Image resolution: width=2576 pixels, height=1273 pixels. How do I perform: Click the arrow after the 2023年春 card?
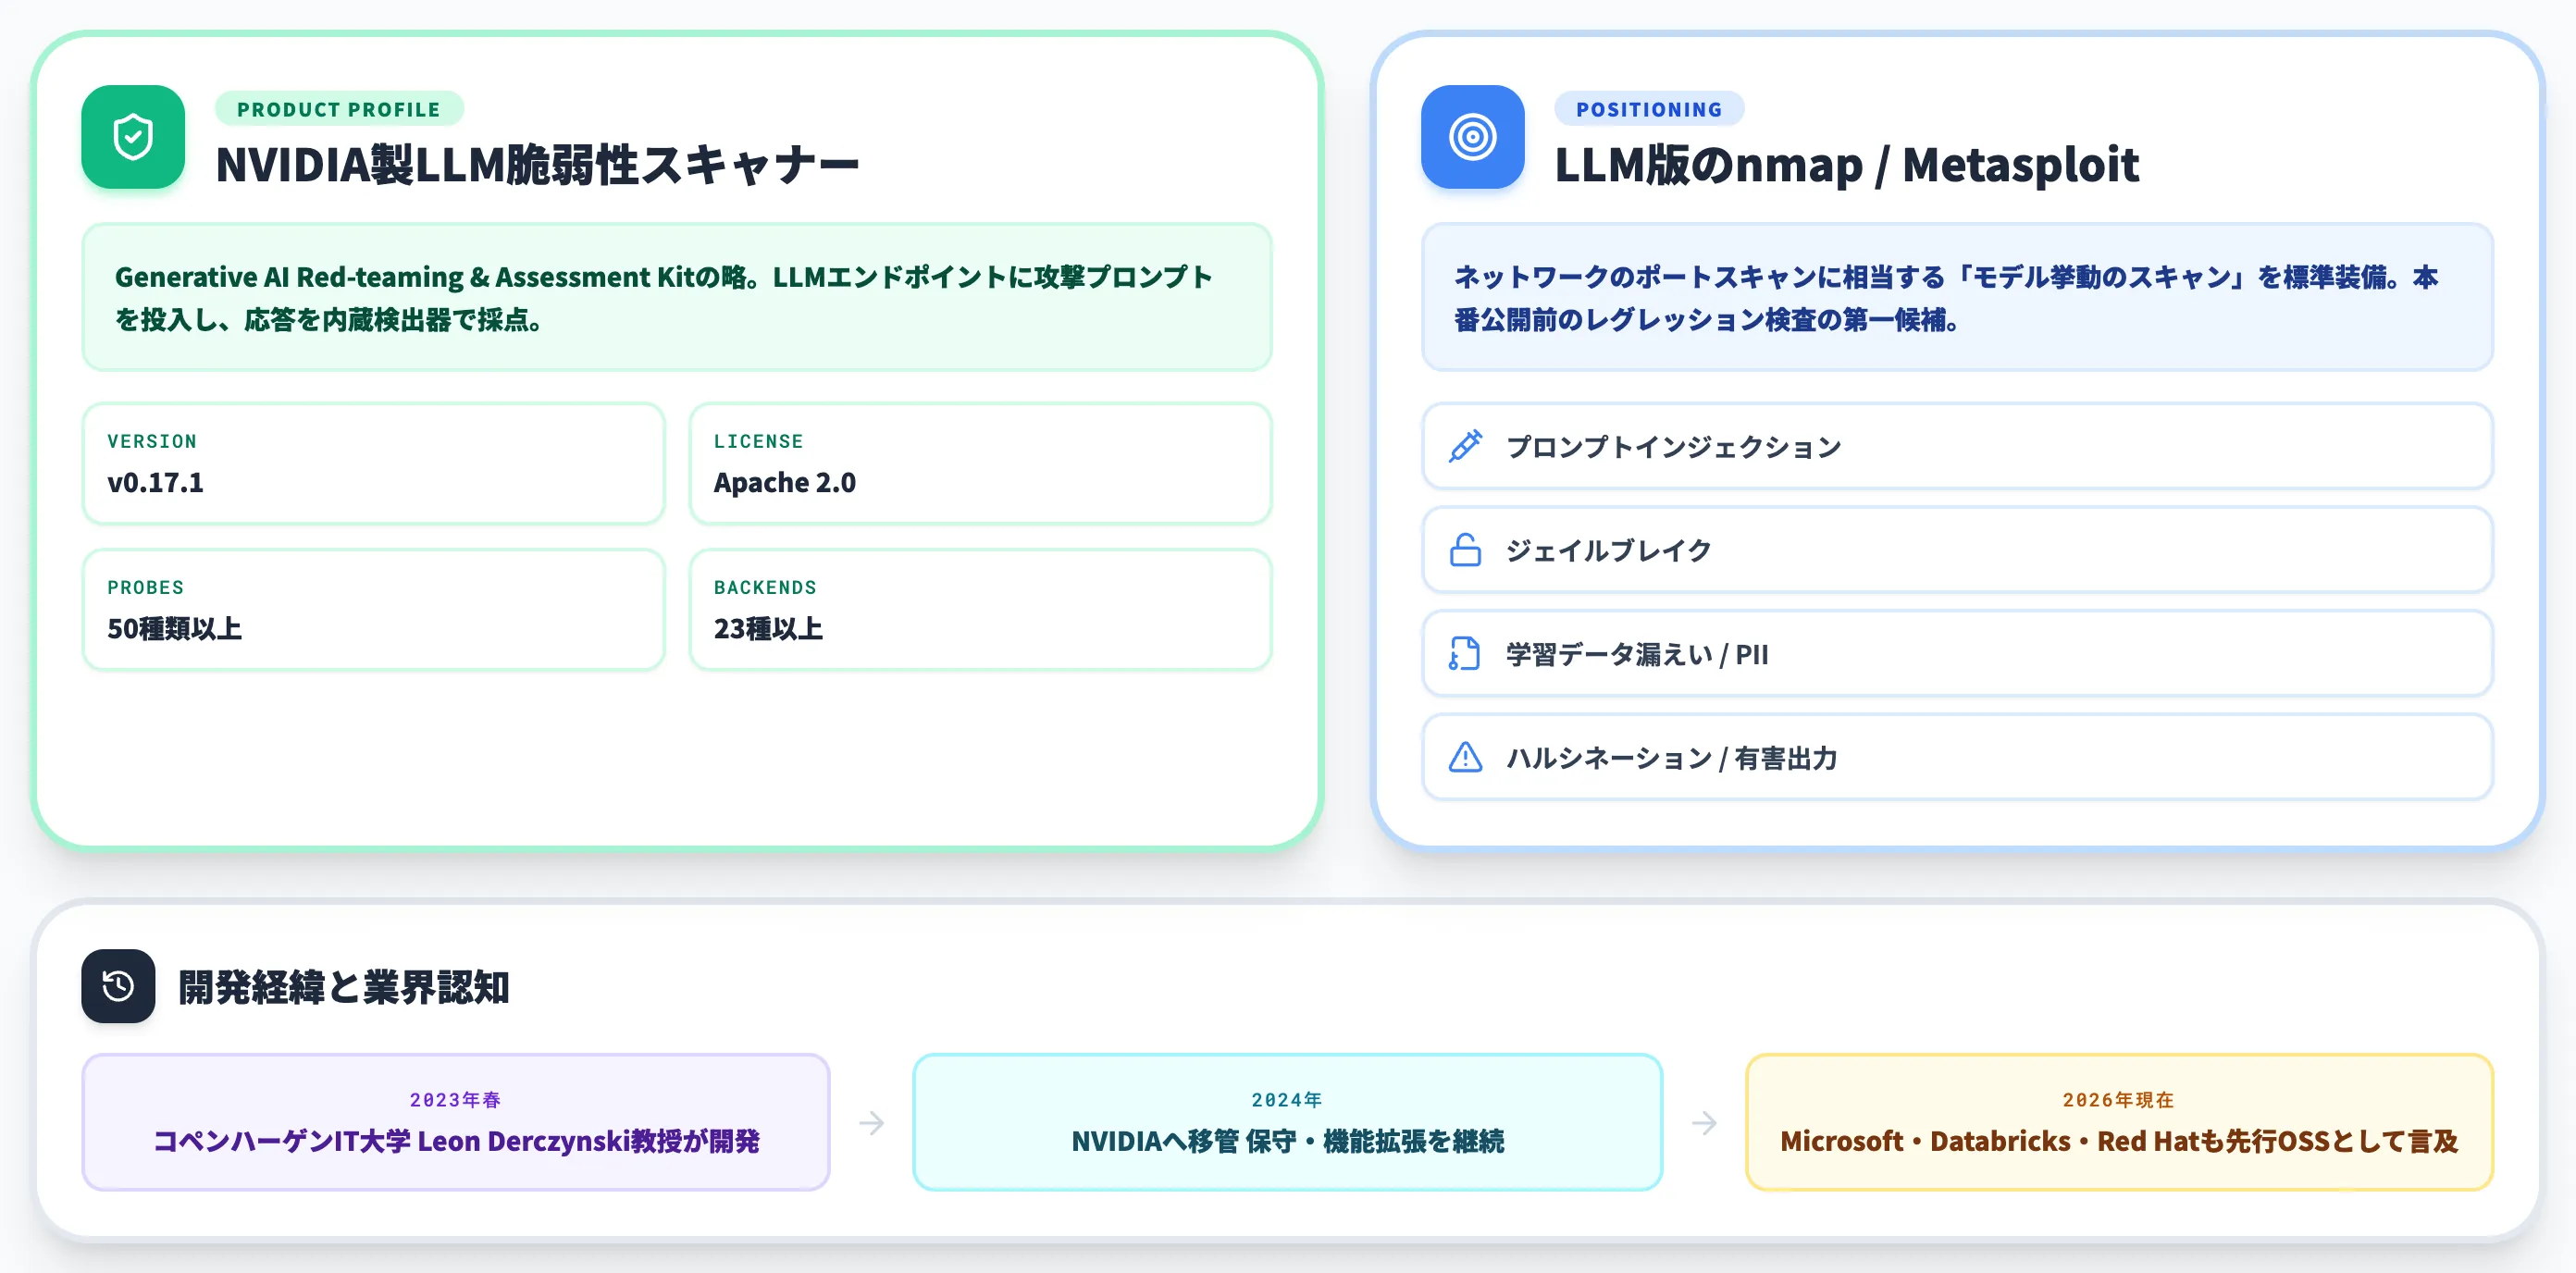click(871, 1123)
